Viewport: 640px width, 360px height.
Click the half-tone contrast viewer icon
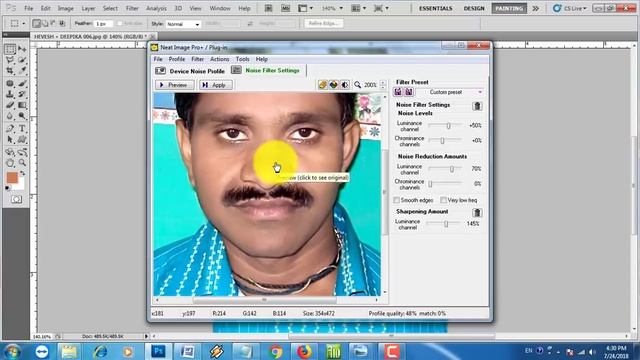(344, 85)
